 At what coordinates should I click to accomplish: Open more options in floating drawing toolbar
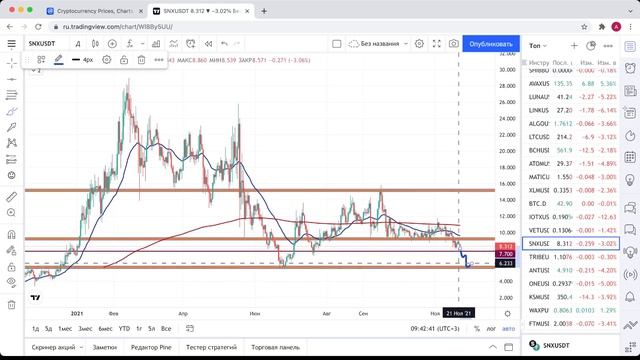click(159, 60)
